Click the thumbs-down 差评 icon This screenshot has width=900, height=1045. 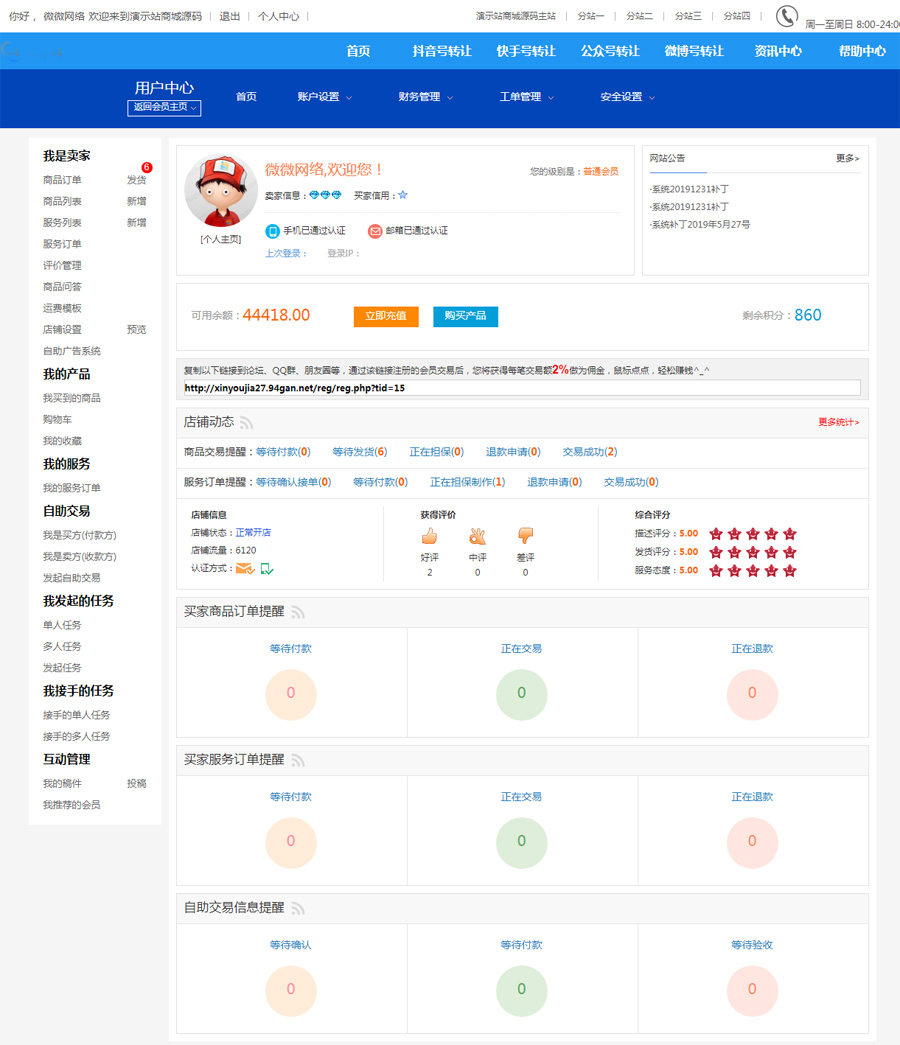pyautogui.click(x=525, y=536)
